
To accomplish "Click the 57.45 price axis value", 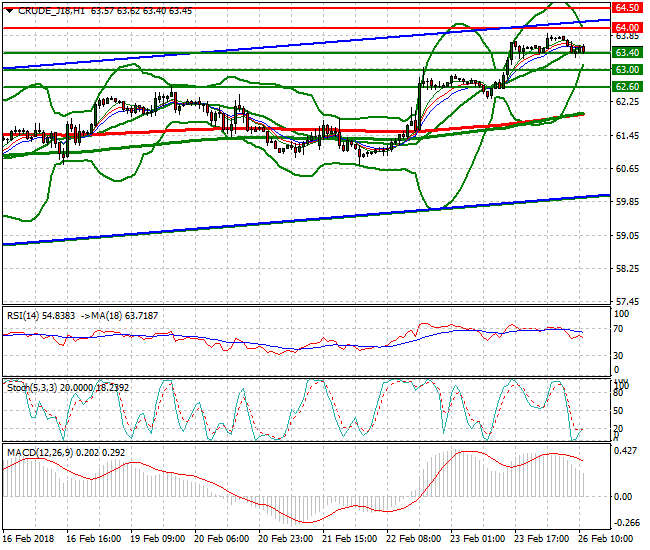I will pos(627,301).
